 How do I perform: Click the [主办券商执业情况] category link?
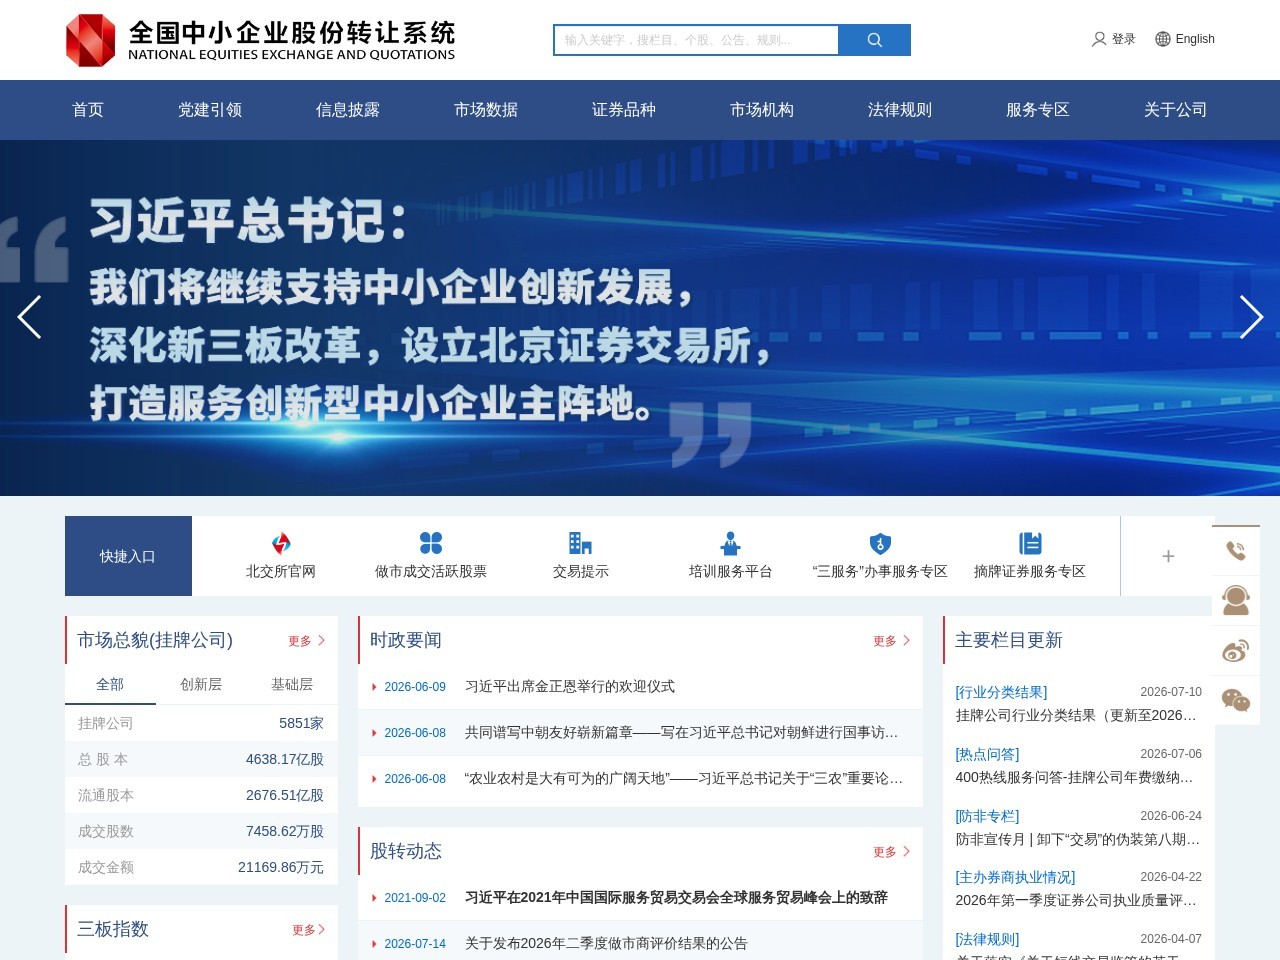[x=1015, y=877]
